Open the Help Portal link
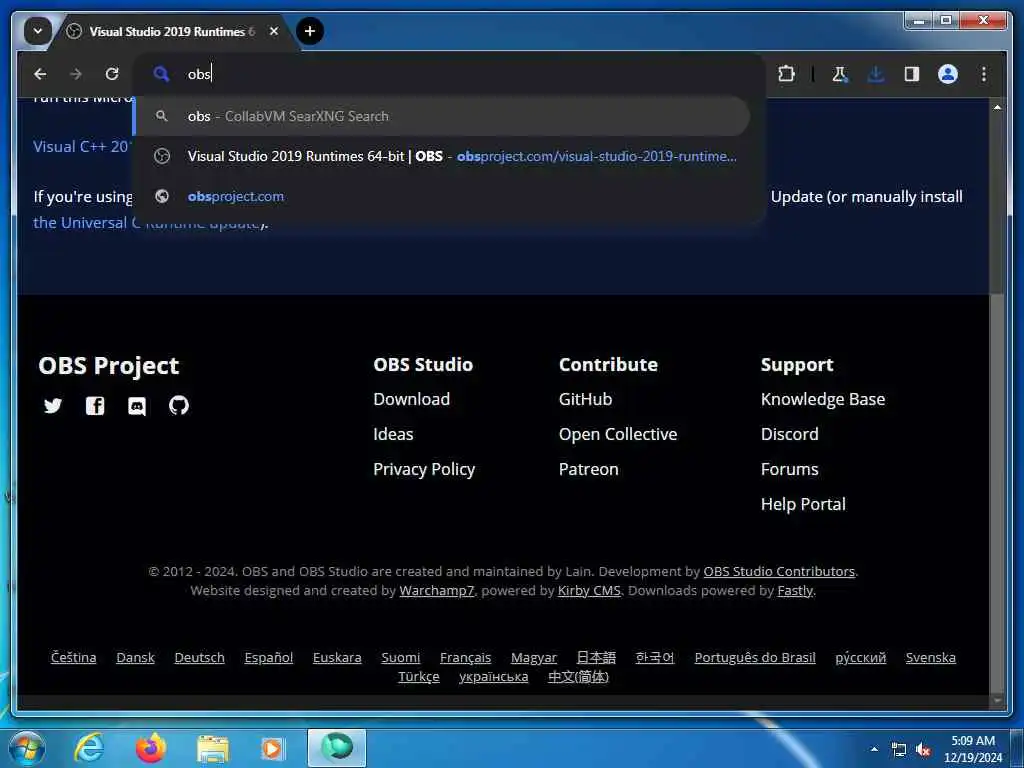This screenshot has width=1024, height=768. click(x=803, y=504)
